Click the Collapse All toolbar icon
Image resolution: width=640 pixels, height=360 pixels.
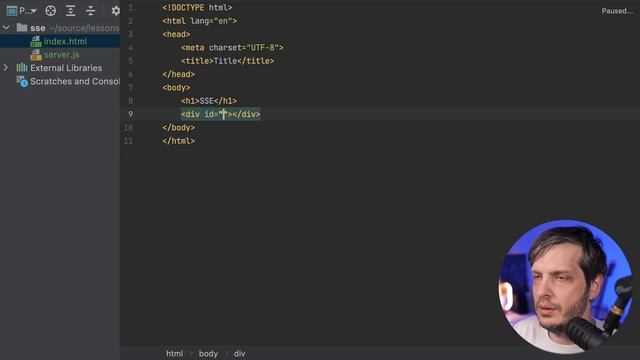pyautogui.click(x=90, y=11)
